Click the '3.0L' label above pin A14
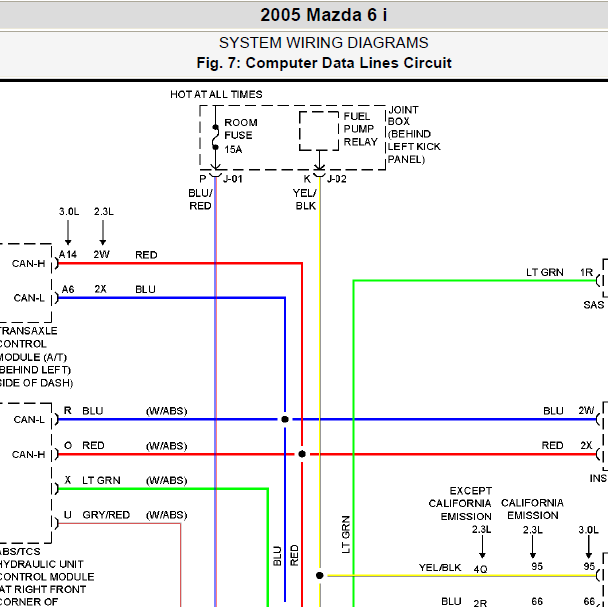Viewport: 608px width, 607px height. click(x=69, y=211)
